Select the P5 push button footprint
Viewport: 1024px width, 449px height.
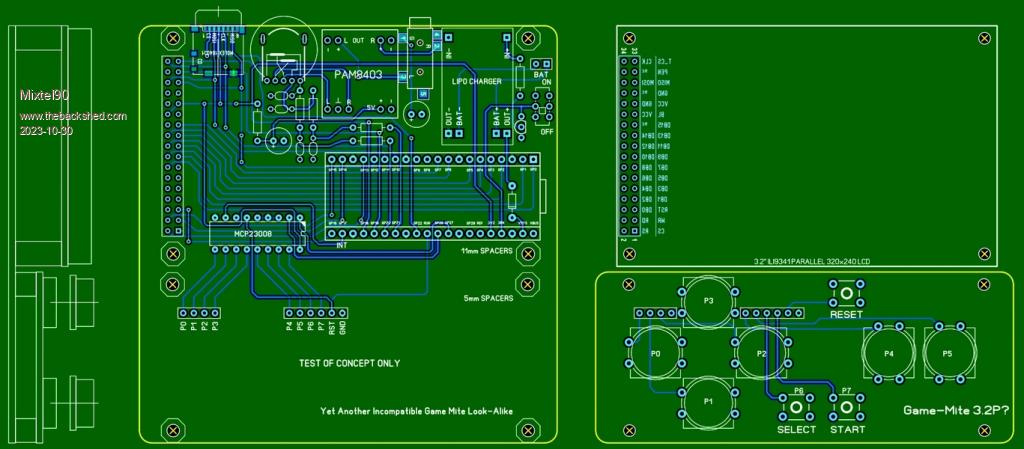947,353
